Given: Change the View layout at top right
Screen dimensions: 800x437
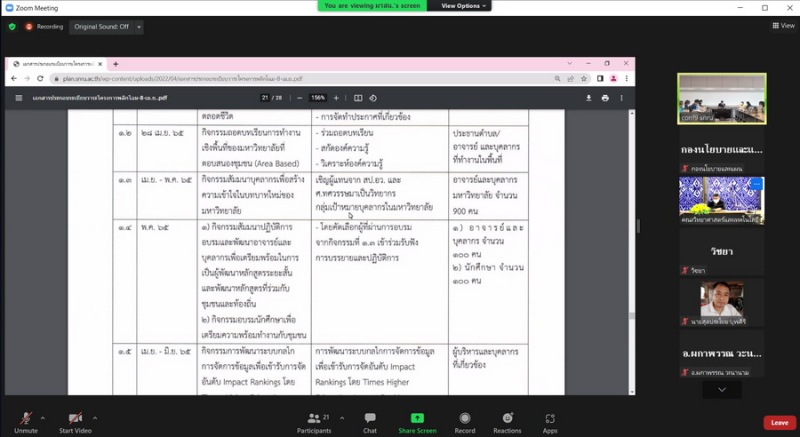Looking at the screenshot, I should point(781,27).
